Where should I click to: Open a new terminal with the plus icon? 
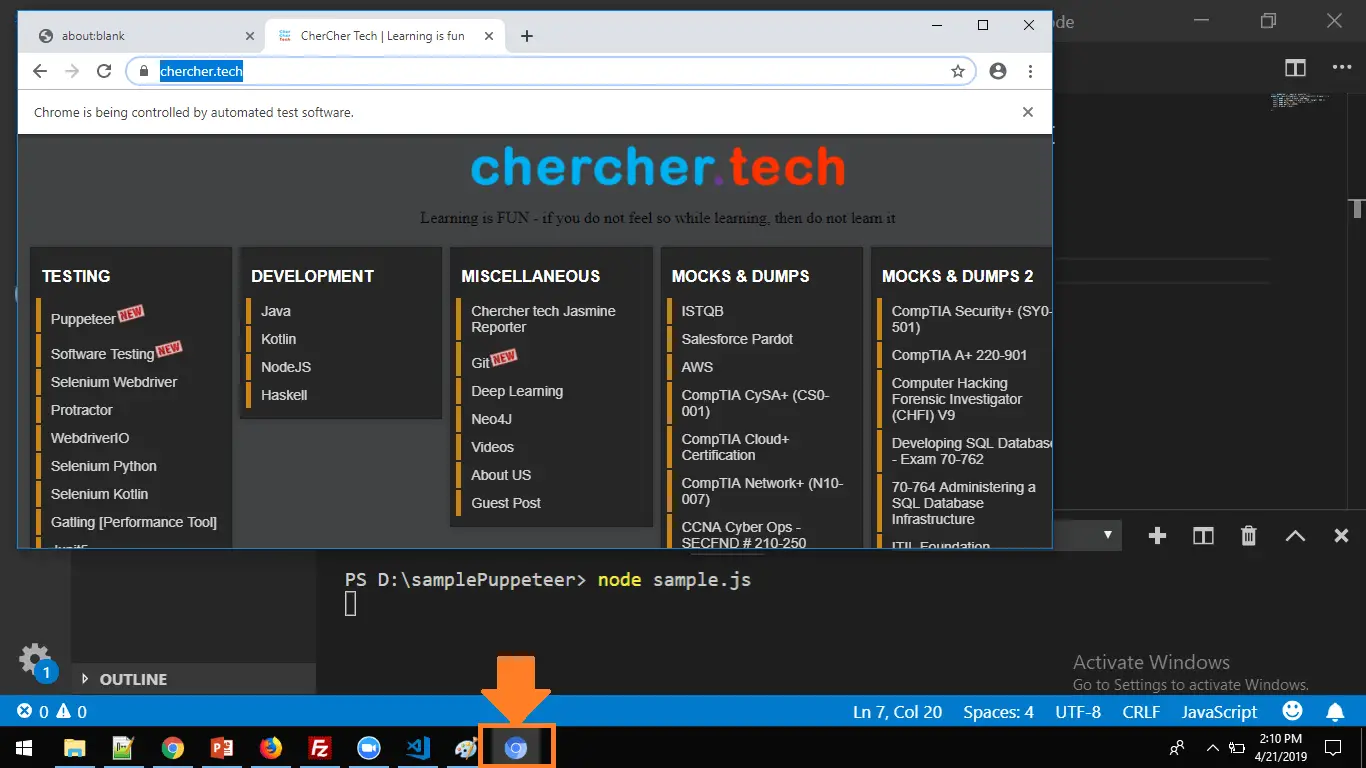1157,535
